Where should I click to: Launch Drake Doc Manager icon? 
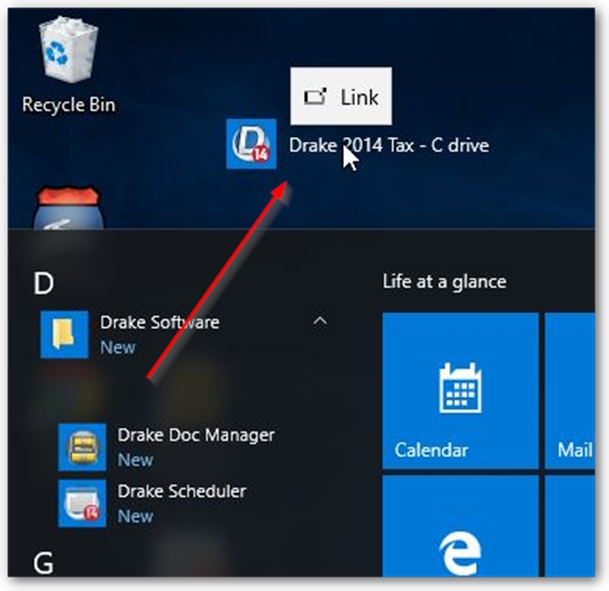(82, 447)
